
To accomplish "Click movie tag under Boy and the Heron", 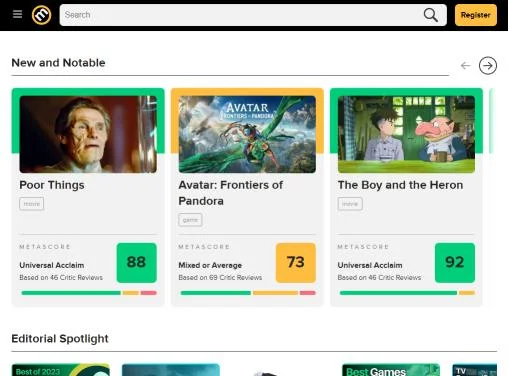I will coord(350,204).
